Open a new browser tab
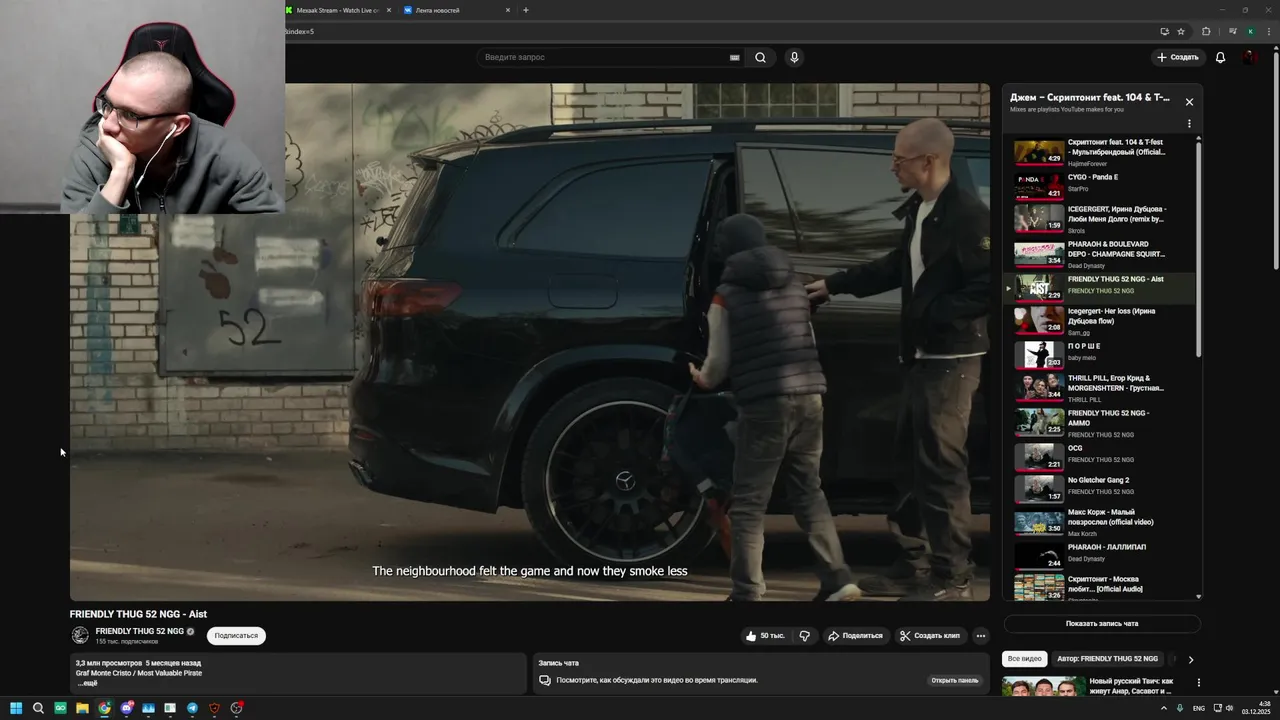This screenshot has height=720, width=1280. click(526, 10)
